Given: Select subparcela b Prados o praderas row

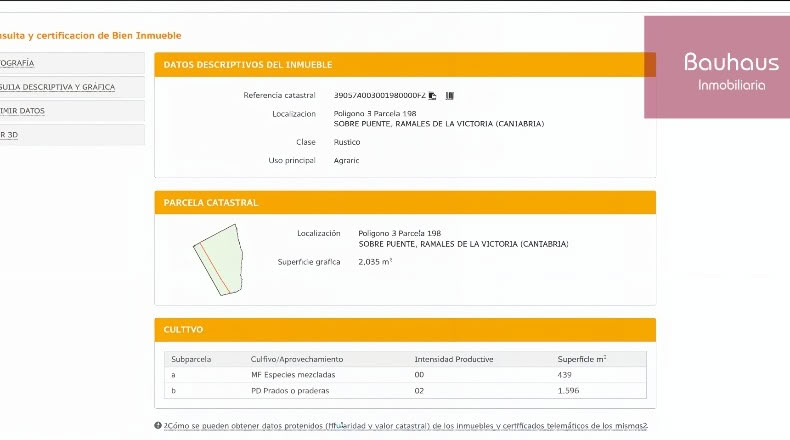Looking at the screenshot, I should click(405, 391).
